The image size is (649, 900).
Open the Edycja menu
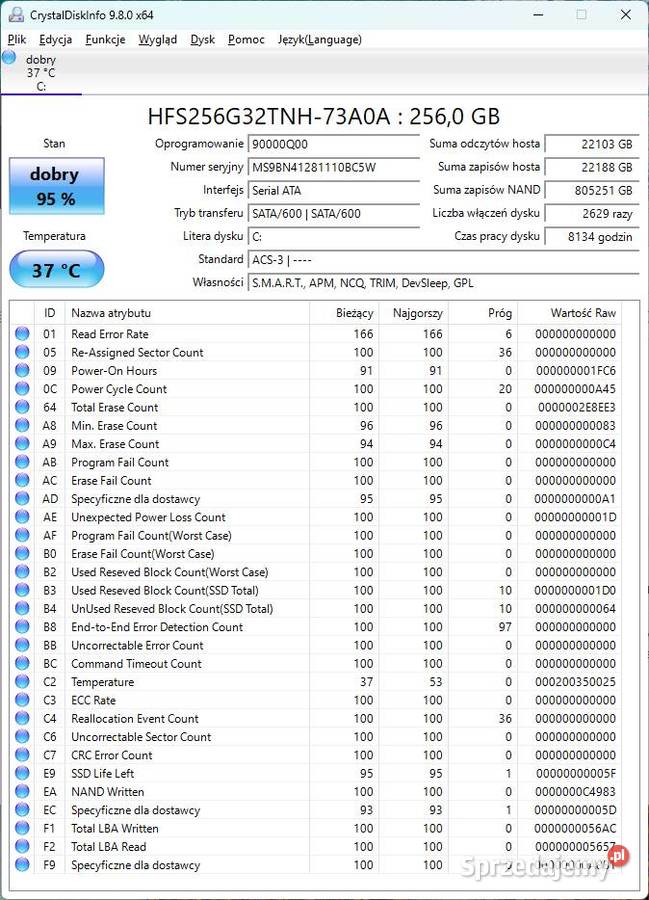tap(56, 40)
